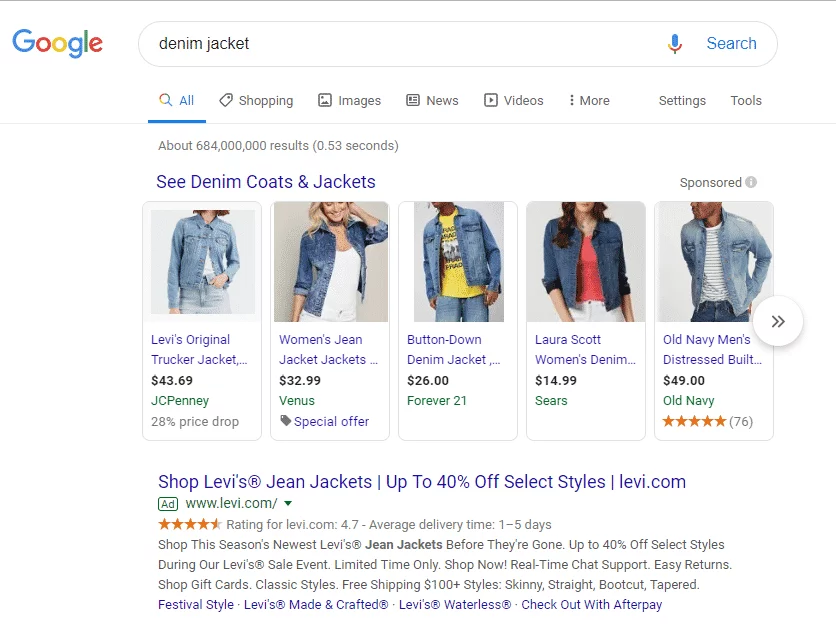Viewport: 836px width, 628px height.
Task: Click the $32.99 price
Action: click(300, 381)
